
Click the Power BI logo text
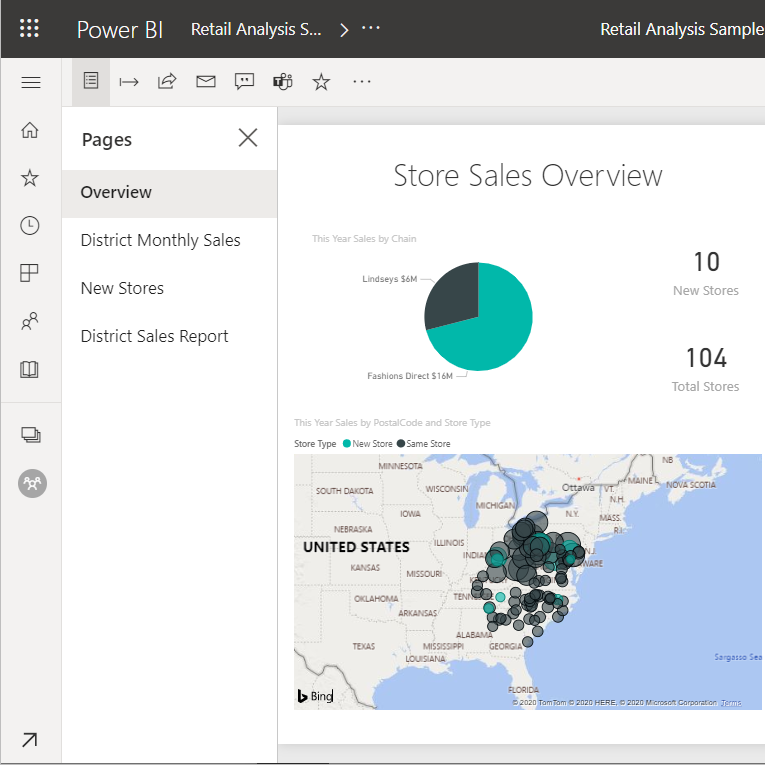pos(120,30)
